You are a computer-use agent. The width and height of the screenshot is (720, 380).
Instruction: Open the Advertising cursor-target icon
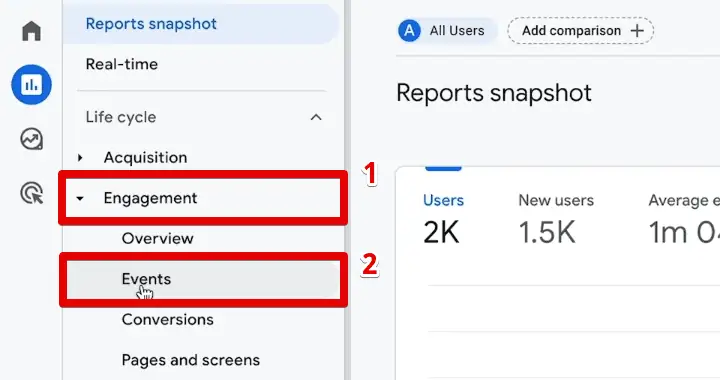pos(31,193)
